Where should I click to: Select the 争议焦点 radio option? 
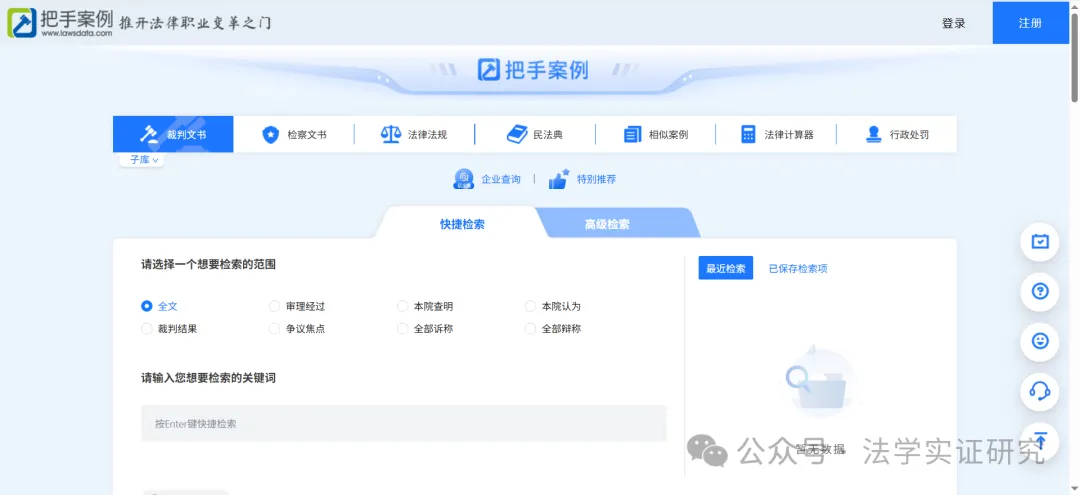(274, 329)
